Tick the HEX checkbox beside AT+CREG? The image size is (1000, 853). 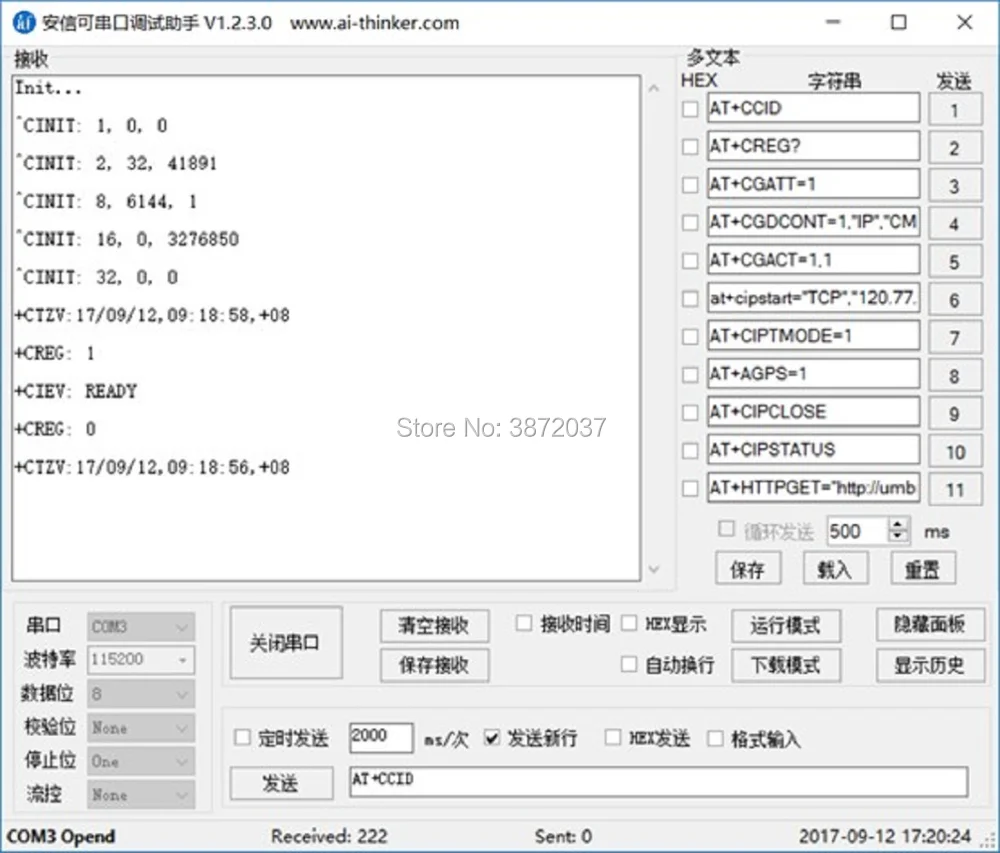(x=690, y=147)
